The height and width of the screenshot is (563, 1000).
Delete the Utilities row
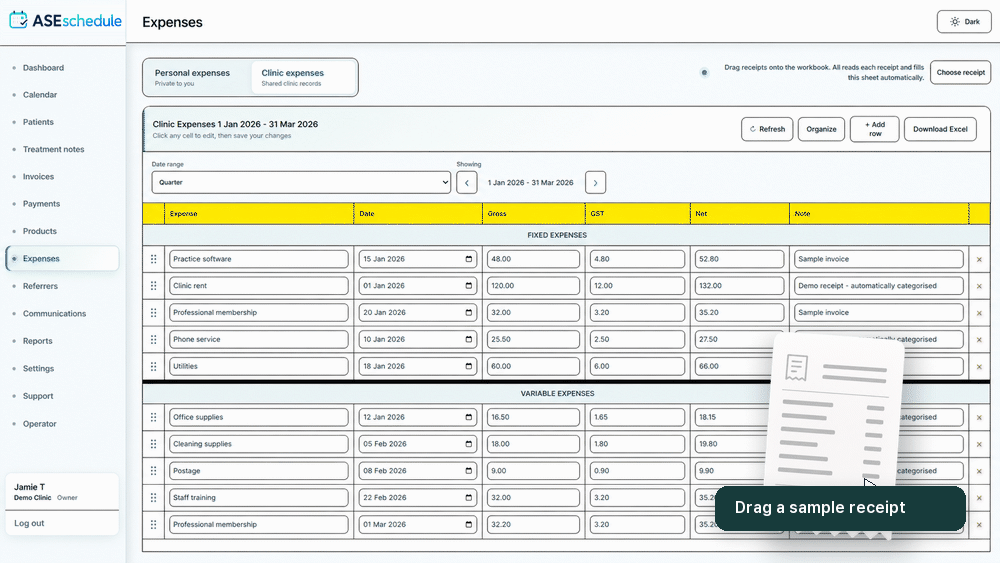pos(979,367)
